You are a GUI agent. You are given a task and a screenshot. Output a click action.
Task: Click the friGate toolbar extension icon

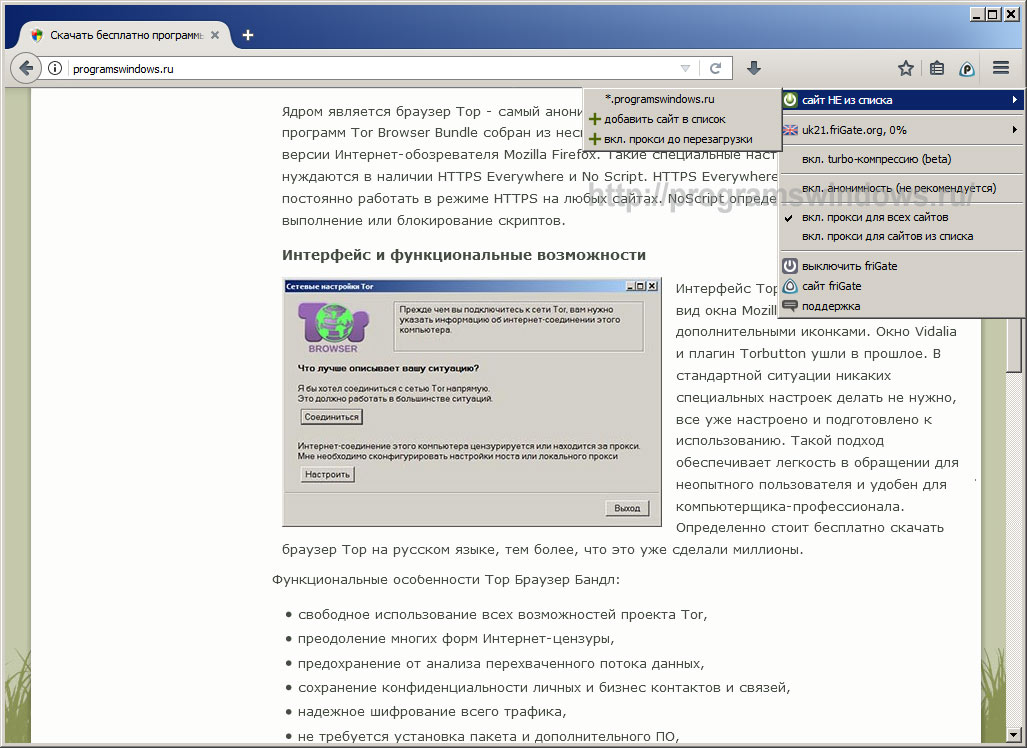(967, 68)
